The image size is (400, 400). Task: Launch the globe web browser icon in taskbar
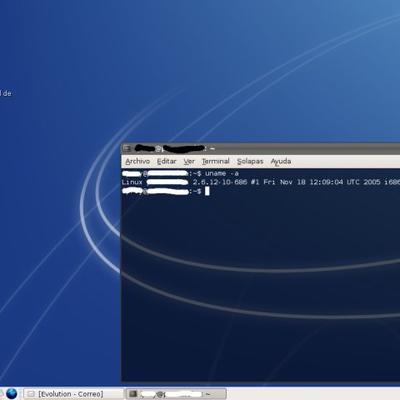pos(11,394)
